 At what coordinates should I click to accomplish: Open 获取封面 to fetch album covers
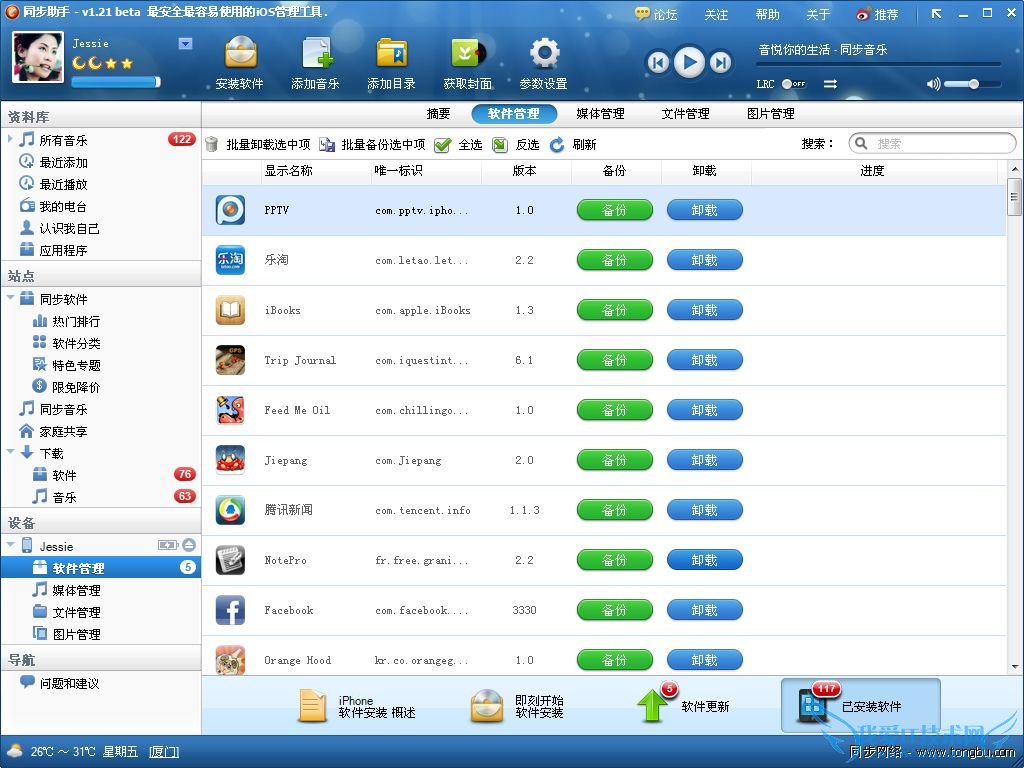click(x=467, y=60)
